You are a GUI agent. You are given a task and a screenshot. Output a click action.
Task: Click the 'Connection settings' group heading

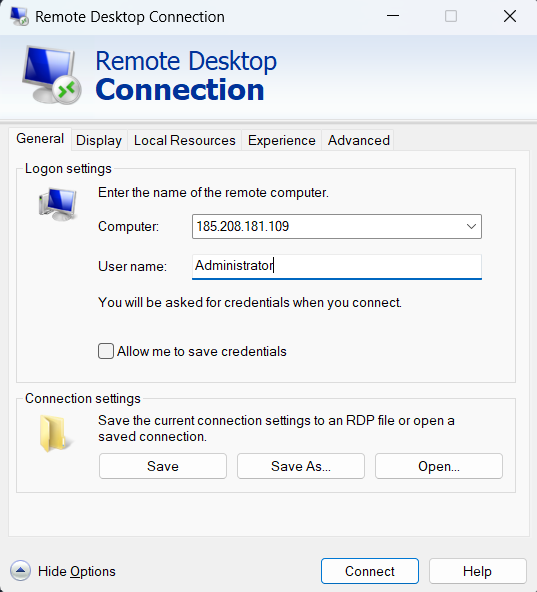pyautogui.click(x=83, y=399)
